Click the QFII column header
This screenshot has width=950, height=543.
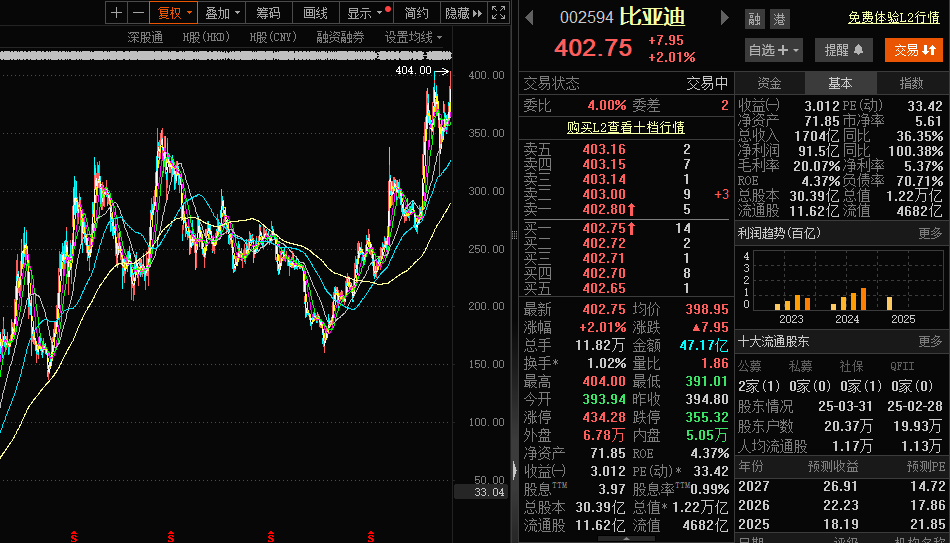point(903,367)
